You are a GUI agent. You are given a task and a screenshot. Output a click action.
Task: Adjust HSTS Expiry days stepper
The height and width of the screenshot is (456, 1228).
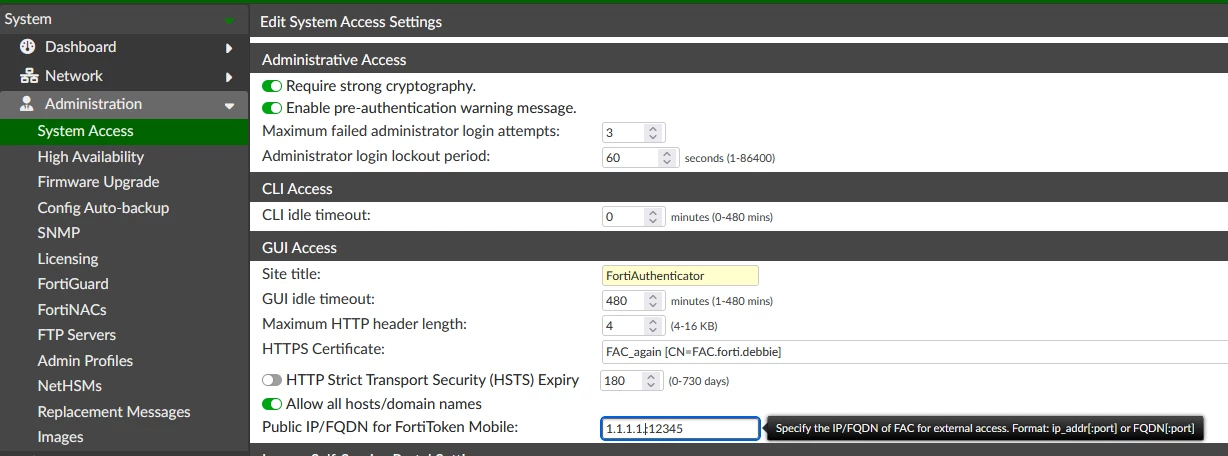coord(651,380)
